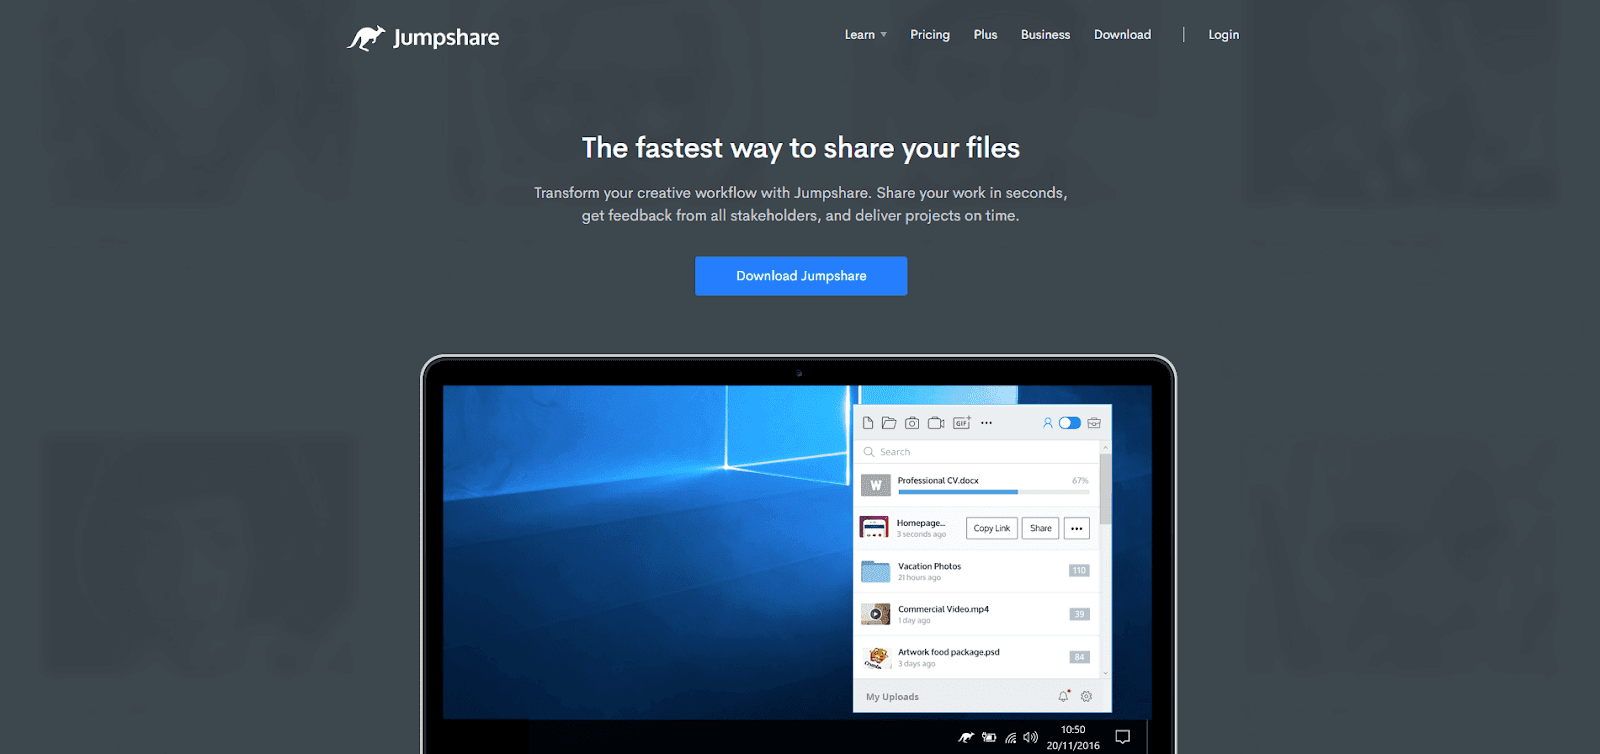Open the Plus page
Screen dimensions: 1600x754
point(985,35)
